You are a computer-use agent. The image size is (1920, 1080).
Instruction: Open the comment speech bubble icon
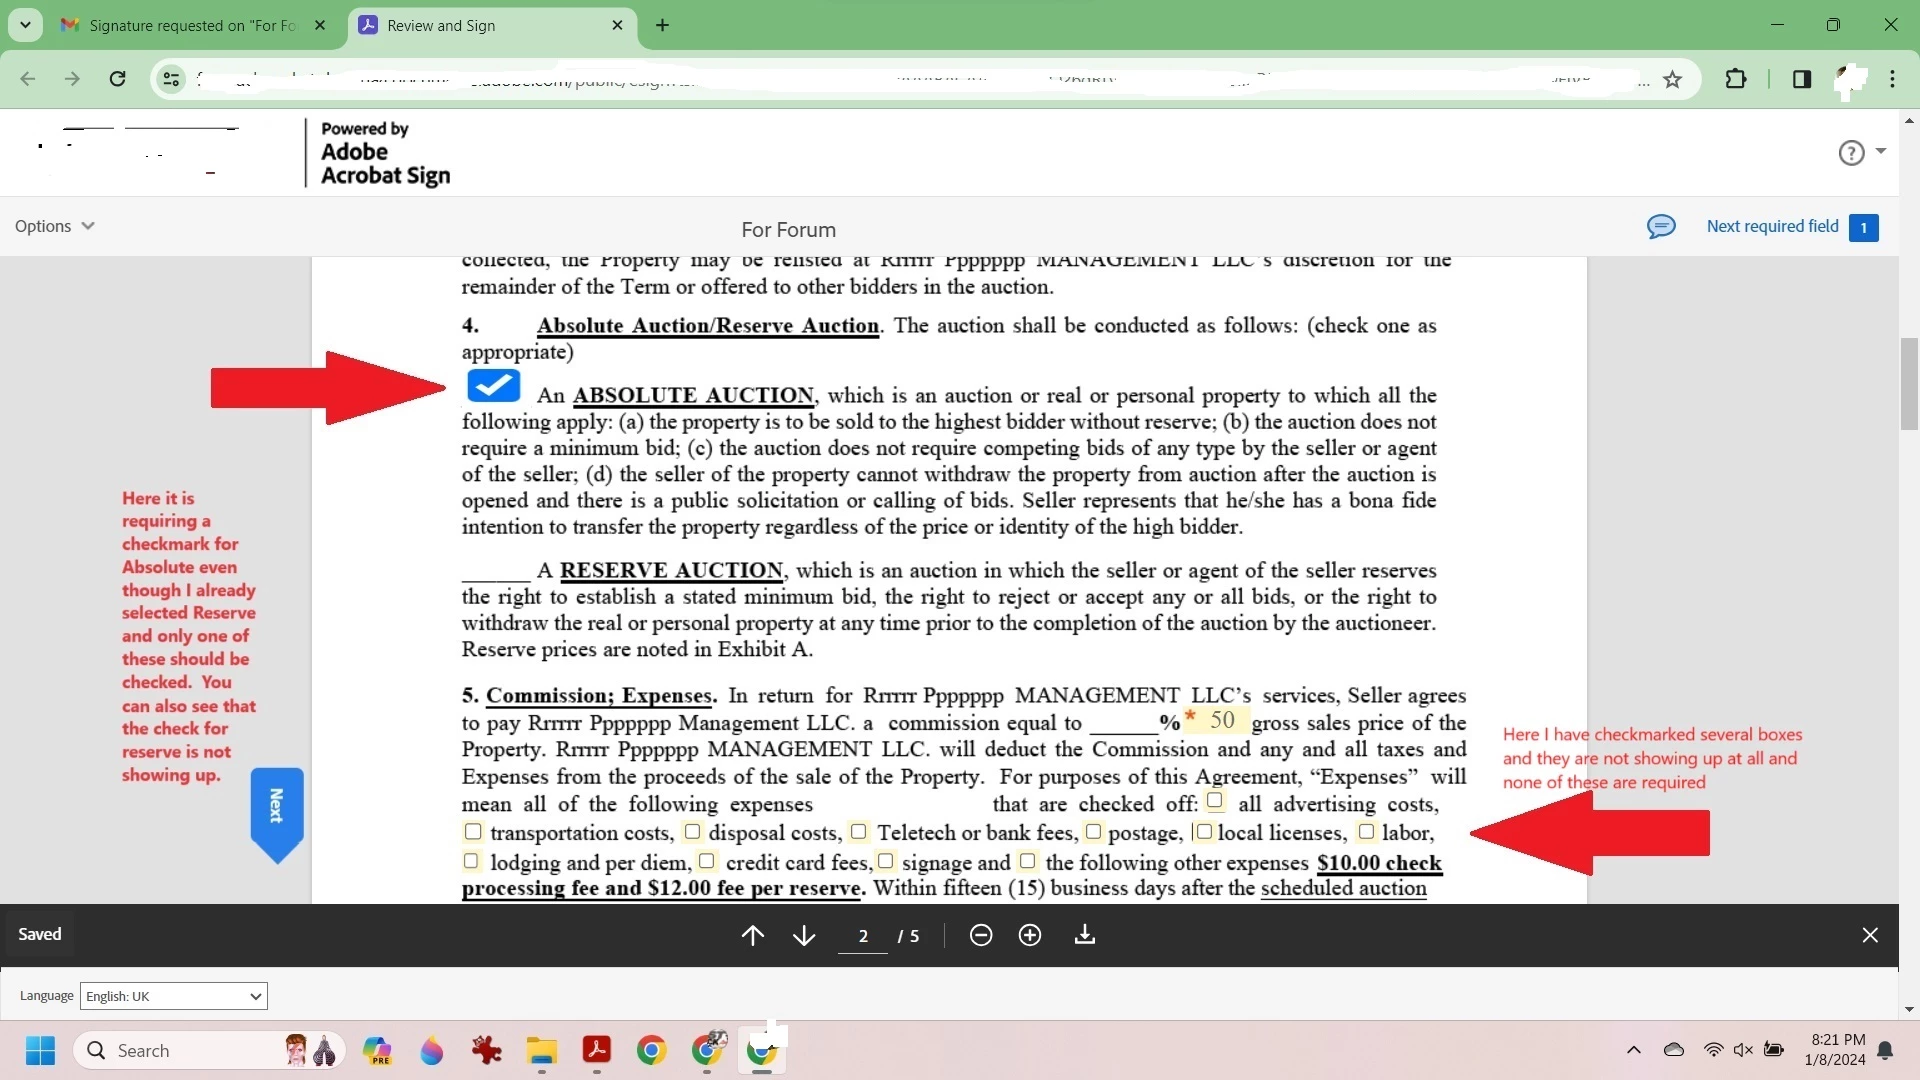click(x=1661, y=227)
